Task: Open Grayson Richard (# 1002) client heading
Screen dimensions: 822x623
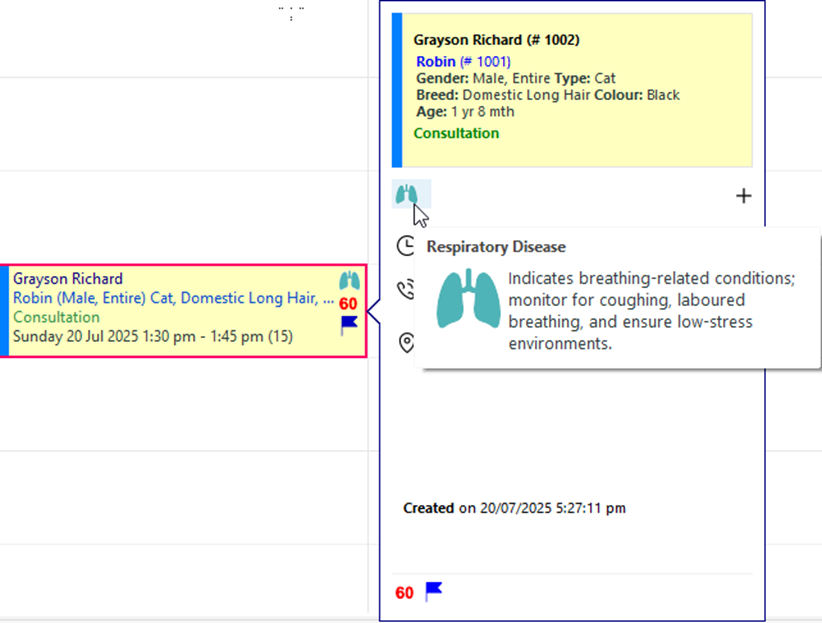Action: 496,40
